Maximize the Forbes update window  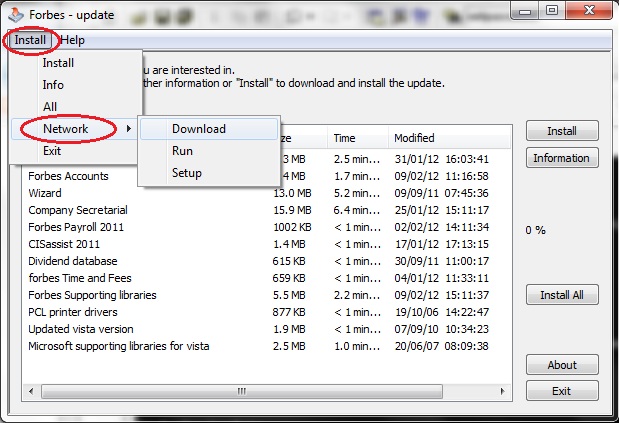click(552, 11)
